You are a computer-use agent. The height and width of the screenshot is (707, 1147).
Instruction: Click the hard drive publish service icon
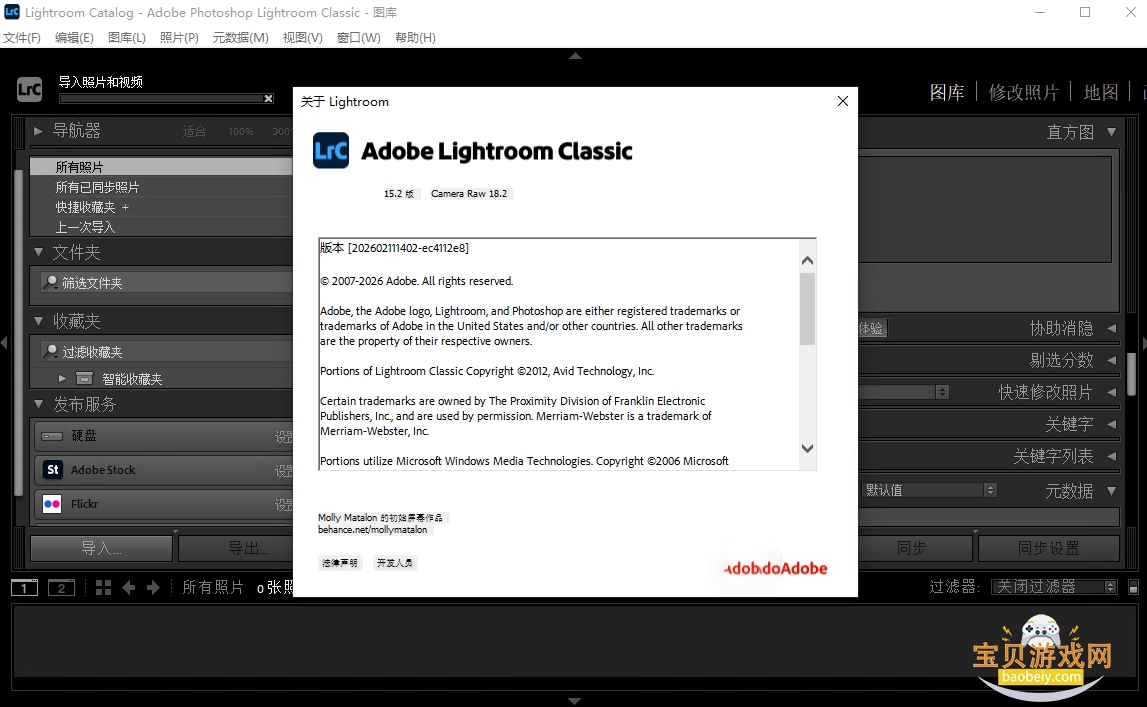click(53, 436)
